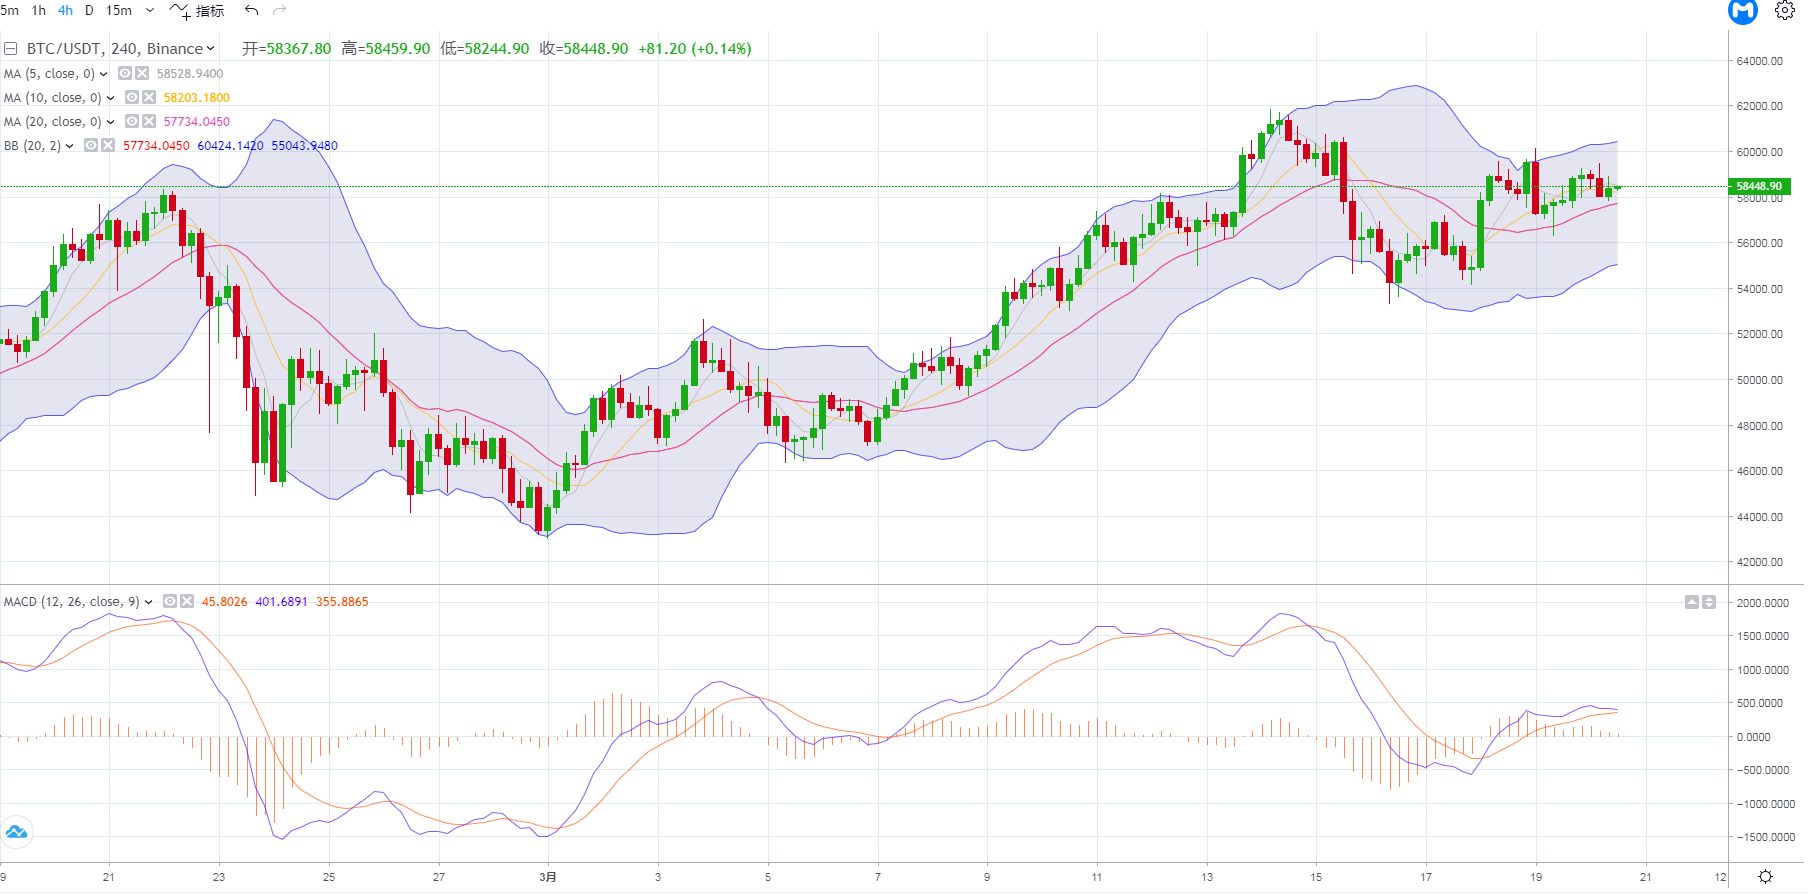This screenshot has height=894, width=1808.
Task: Remove the MA 20 indicator
Action: tap(149, 121)
